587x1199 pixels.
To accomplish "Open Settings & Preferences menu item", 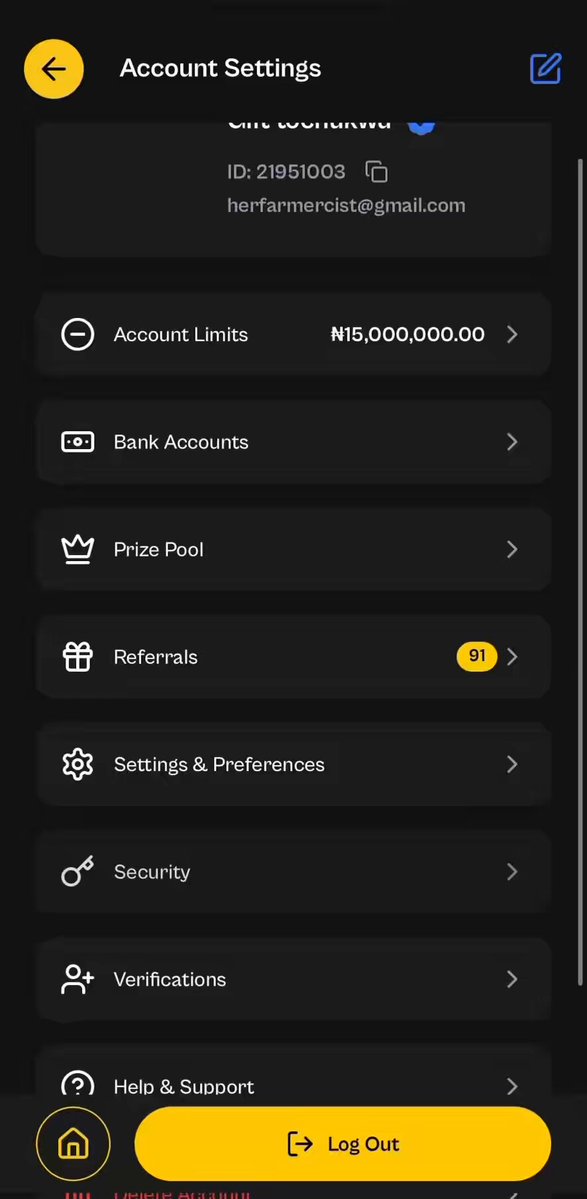I will click(x=294, y=765).
